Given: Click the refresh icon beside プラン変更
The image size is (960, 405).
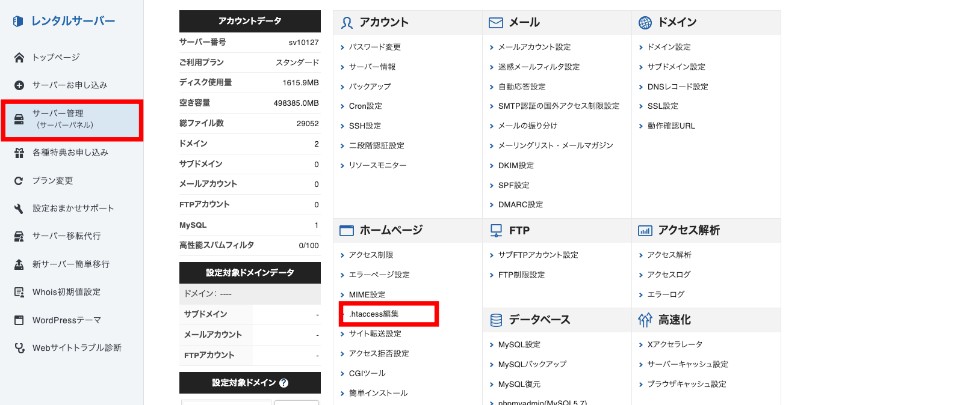Looking at the screenshot, I should click(x=19, y=180).
